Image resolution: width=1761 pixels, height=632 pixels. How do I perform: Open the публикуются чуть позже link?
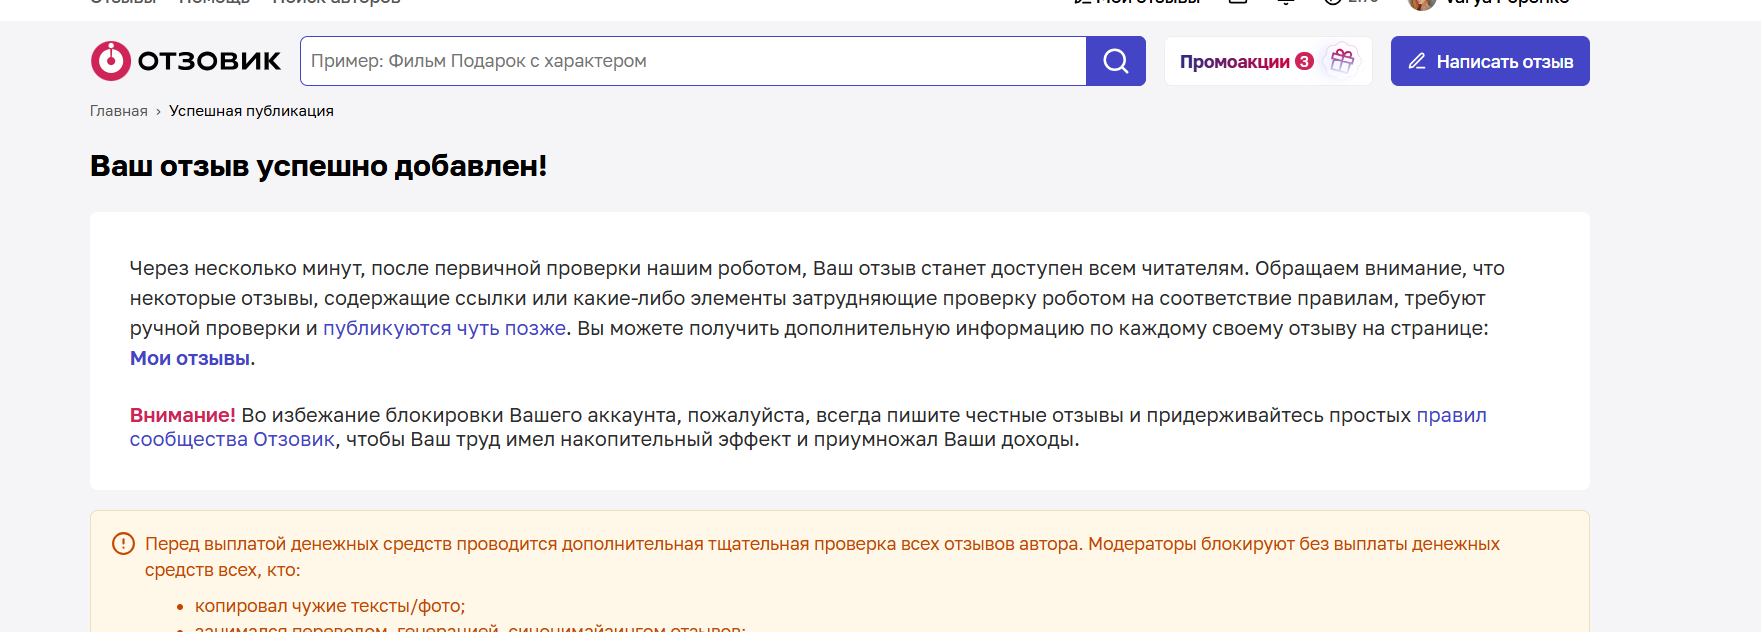[x=444, y=328]
